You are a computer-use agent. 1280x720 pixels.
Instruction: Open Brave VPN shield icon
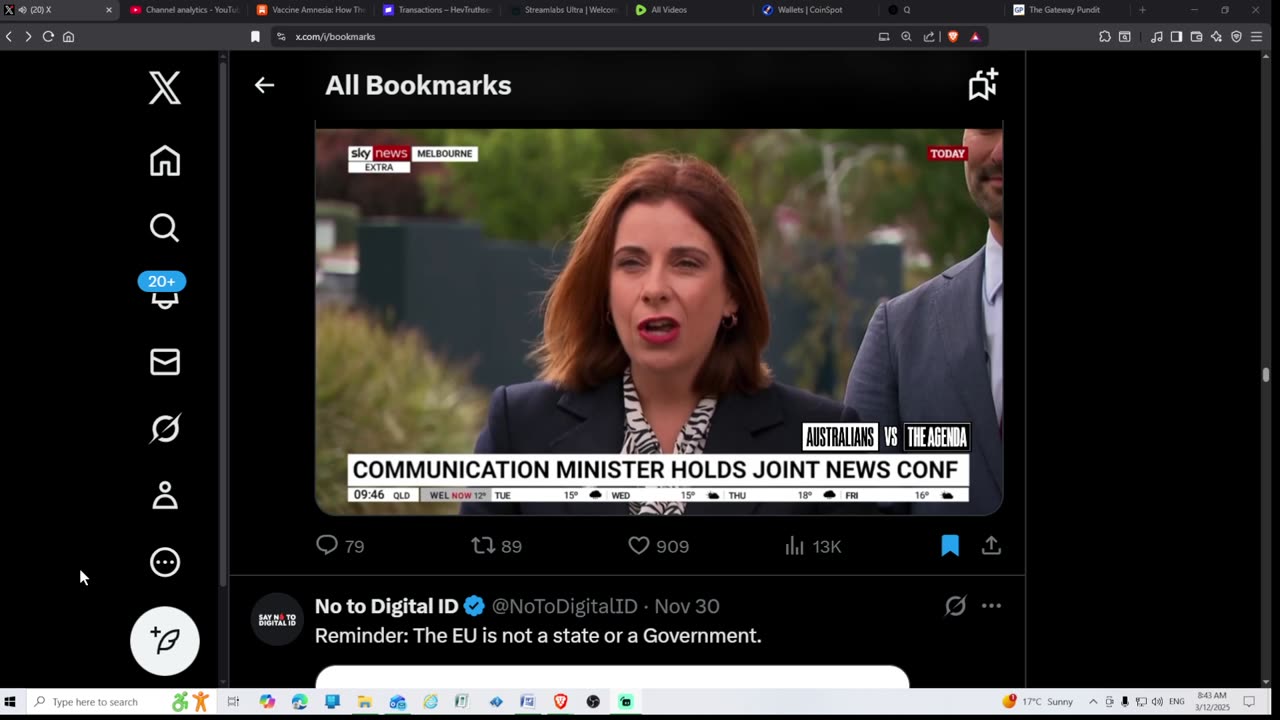[1236, 36]
